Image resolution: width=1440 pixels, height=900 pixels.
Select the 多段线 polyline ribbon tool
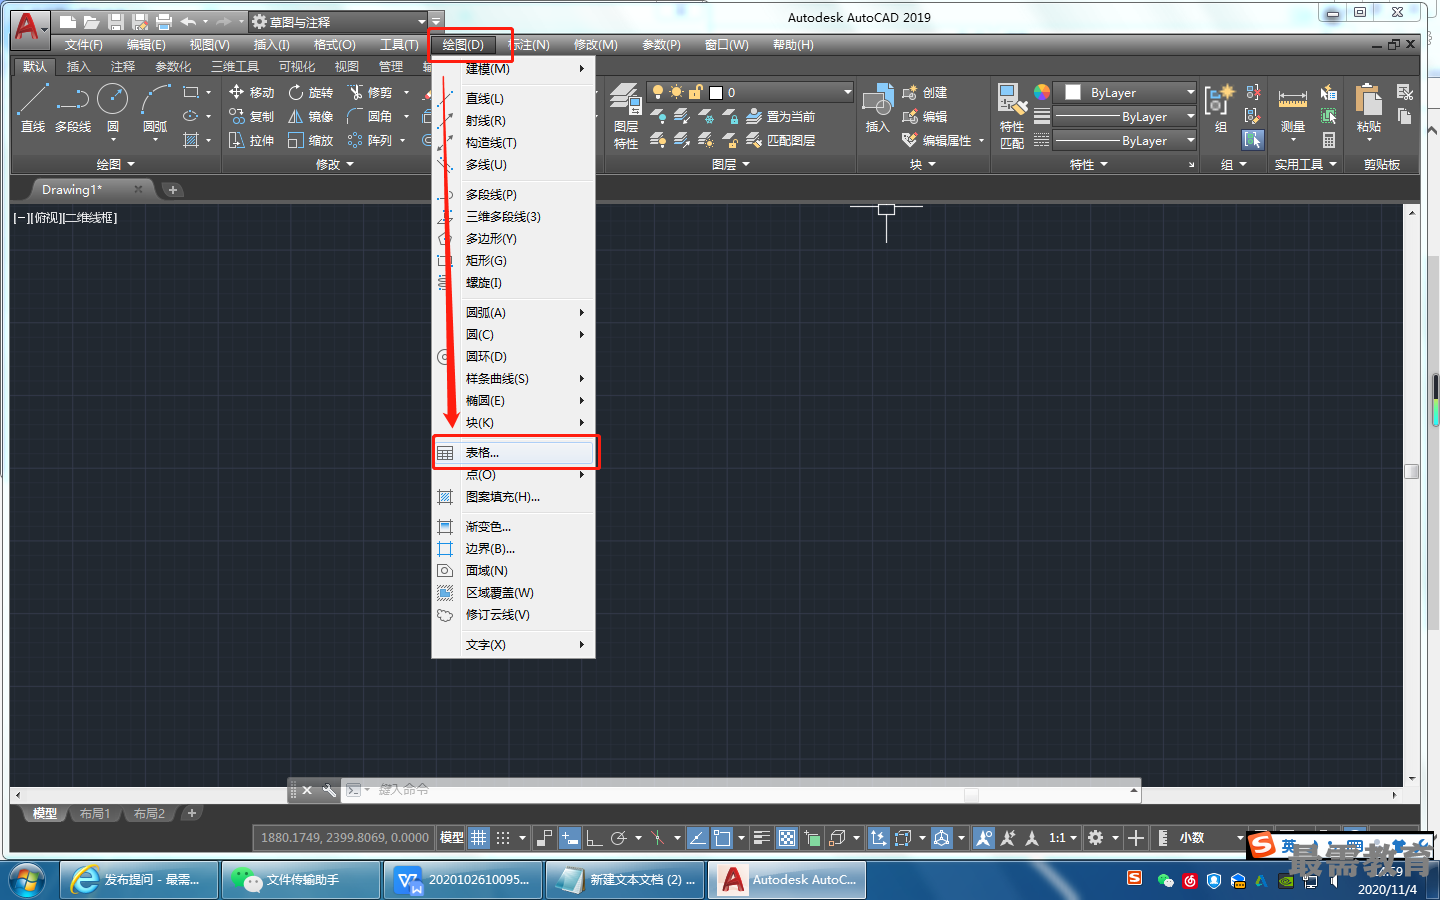(72, 108)
